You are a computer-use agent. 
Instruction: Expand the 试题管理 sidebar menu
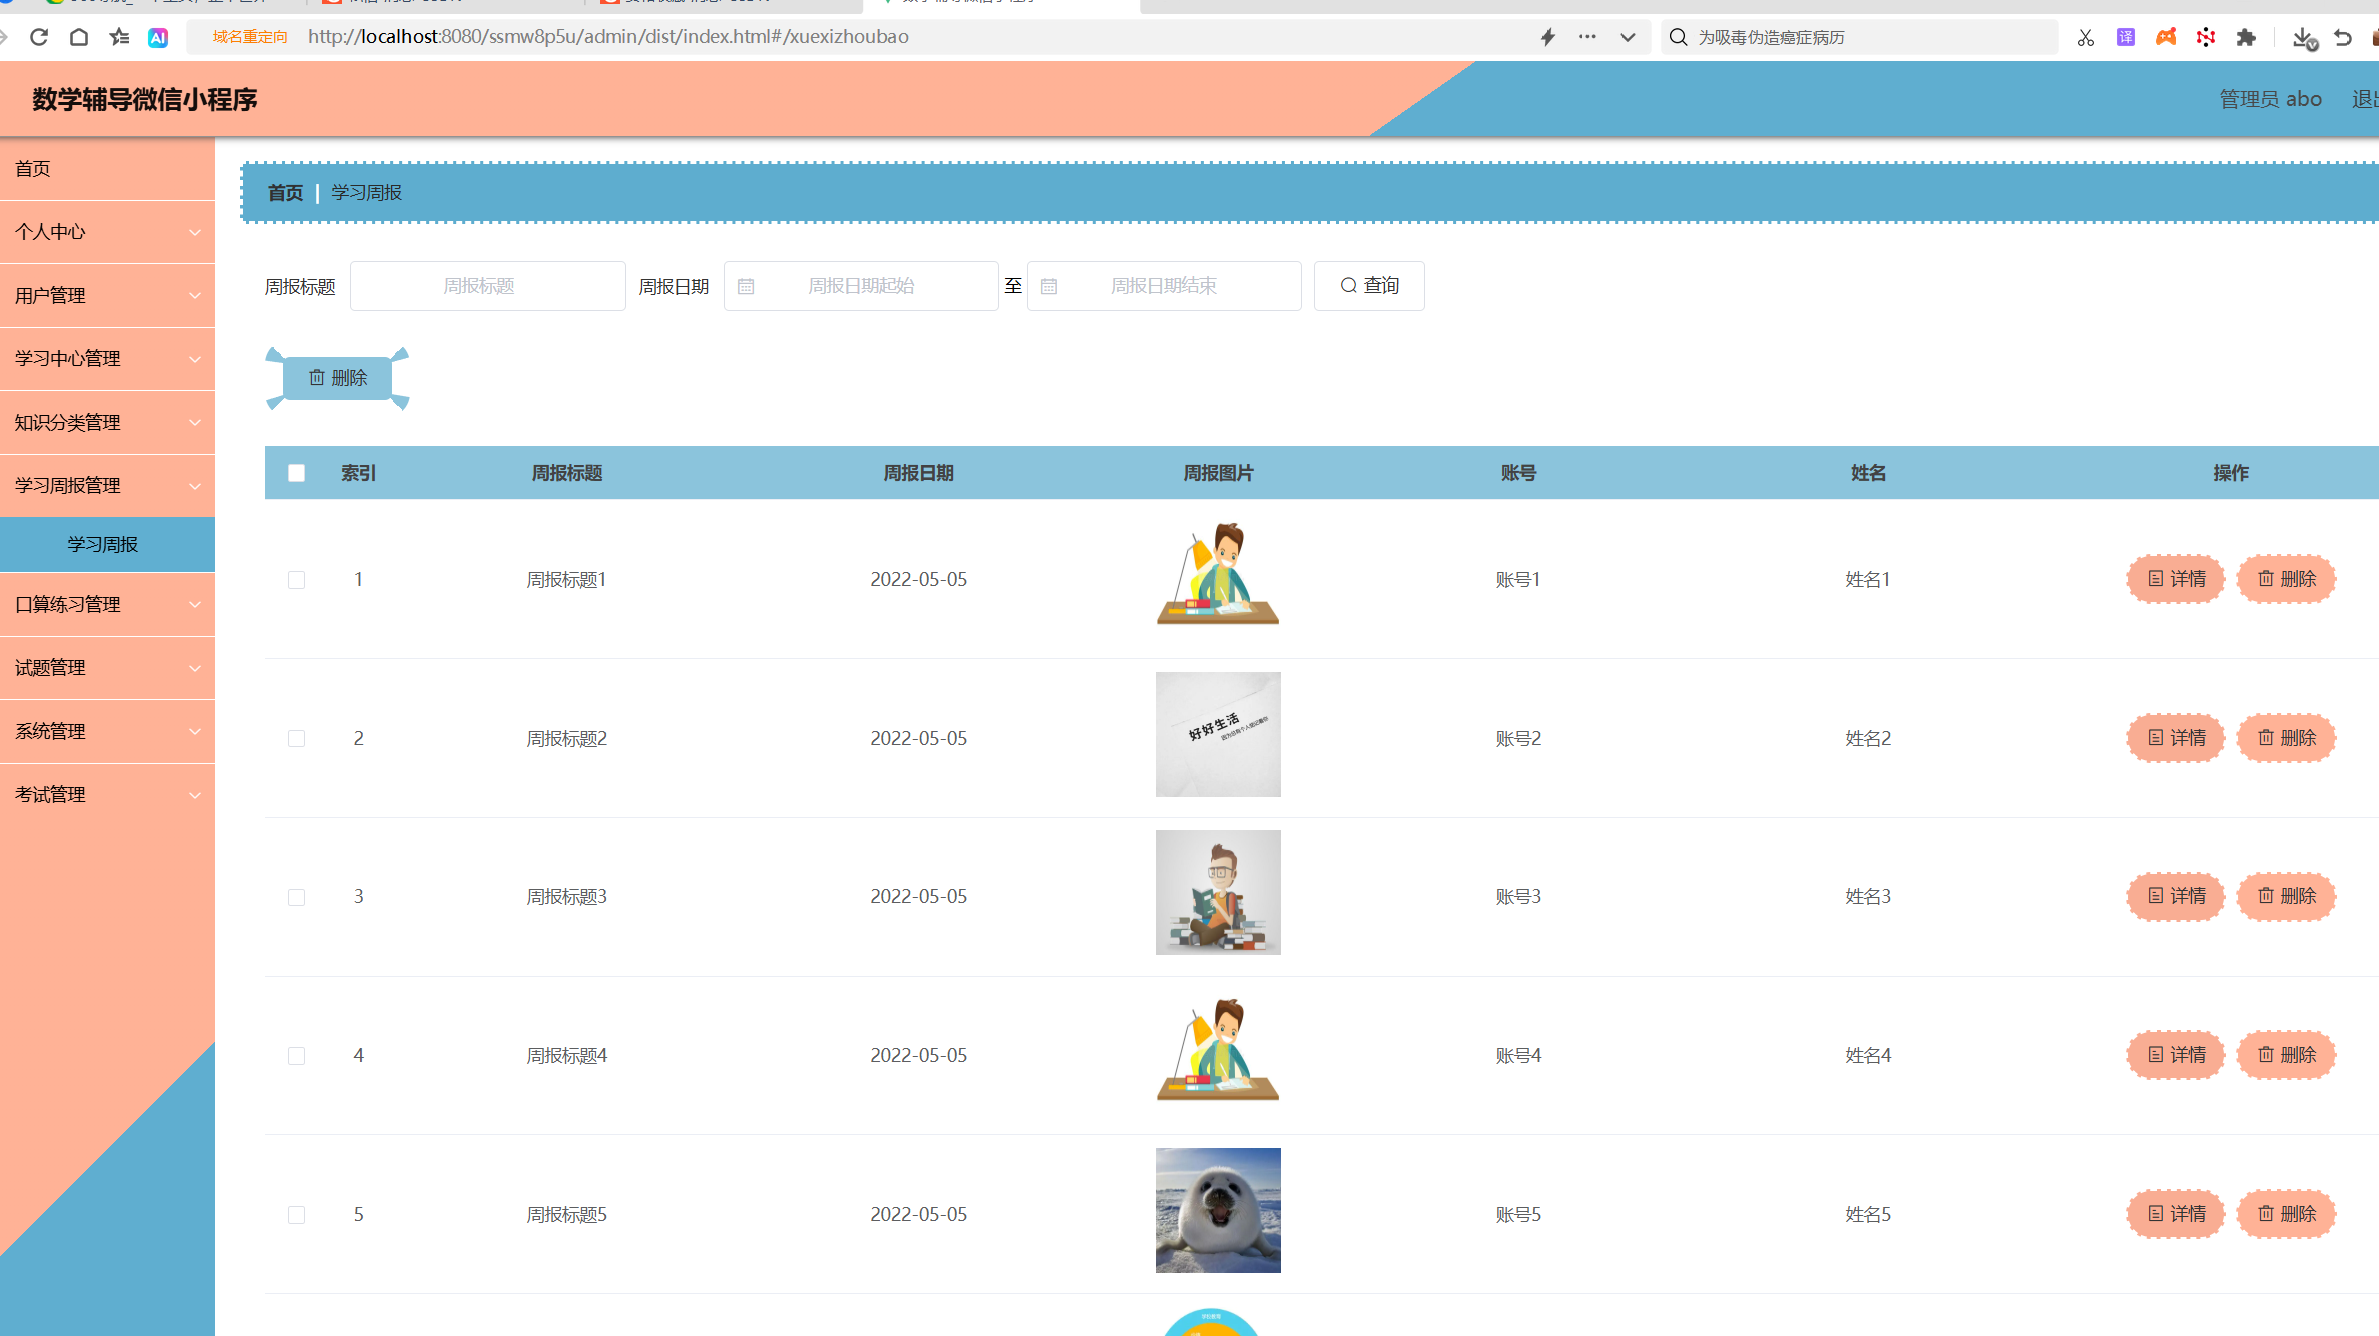click(x=107, y=668)
